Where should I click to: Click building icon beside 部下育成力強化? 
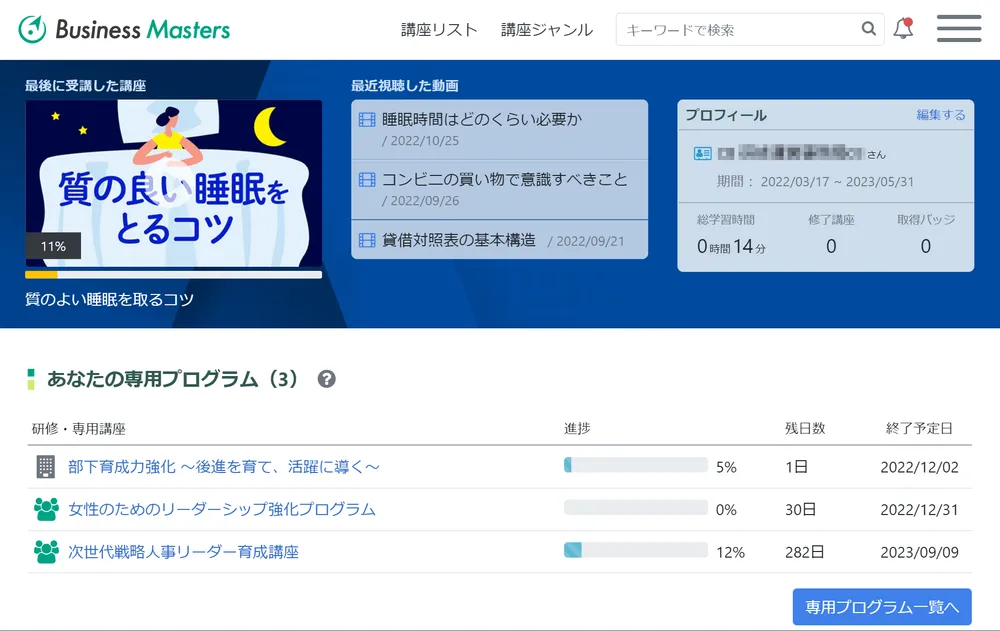tap(45, 466)
